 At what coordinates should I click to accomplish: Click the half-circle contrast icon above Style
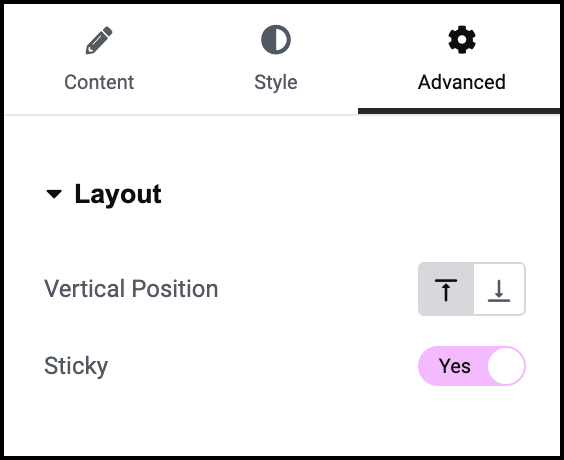(x=276, y=40)
